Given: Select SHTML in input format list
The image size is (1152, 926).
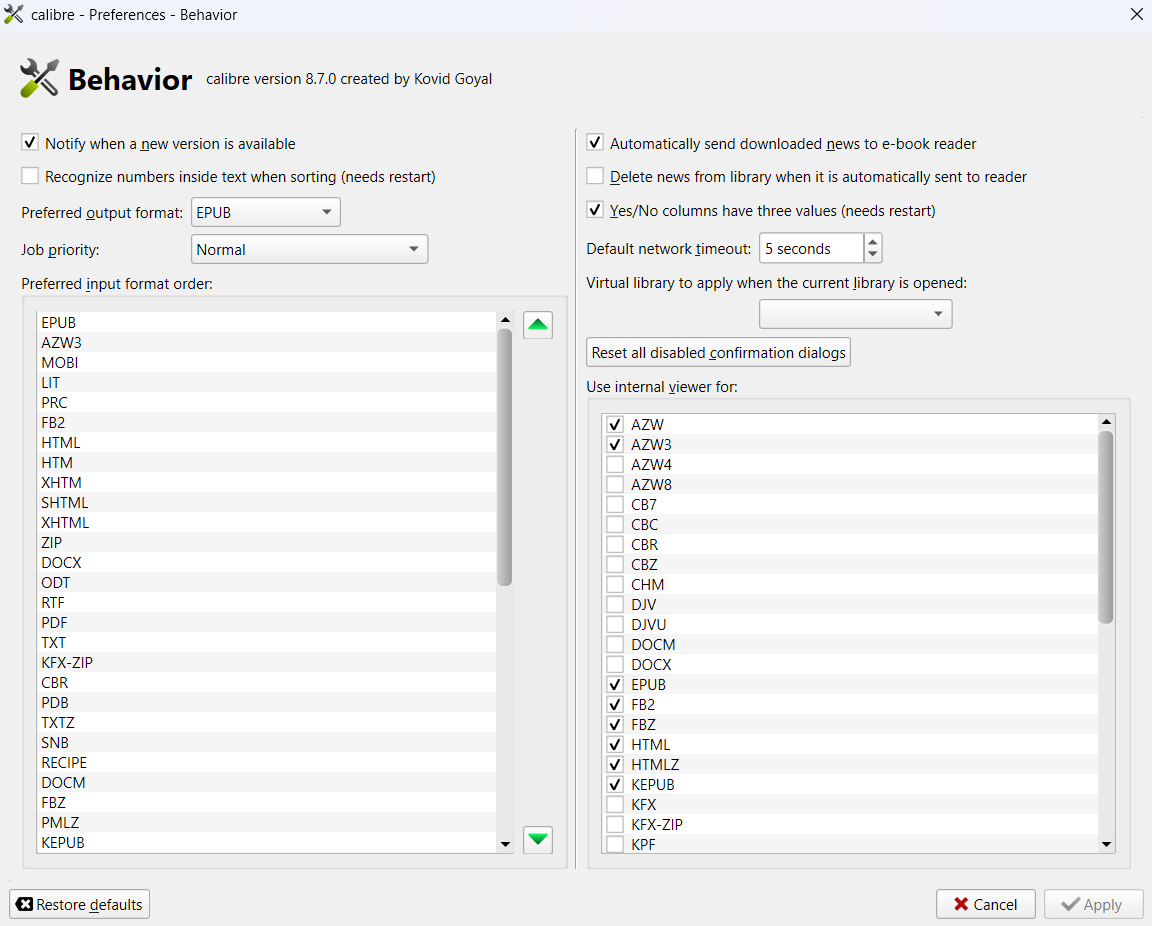Looking at the screenshot, I should [x=267, y=503].
